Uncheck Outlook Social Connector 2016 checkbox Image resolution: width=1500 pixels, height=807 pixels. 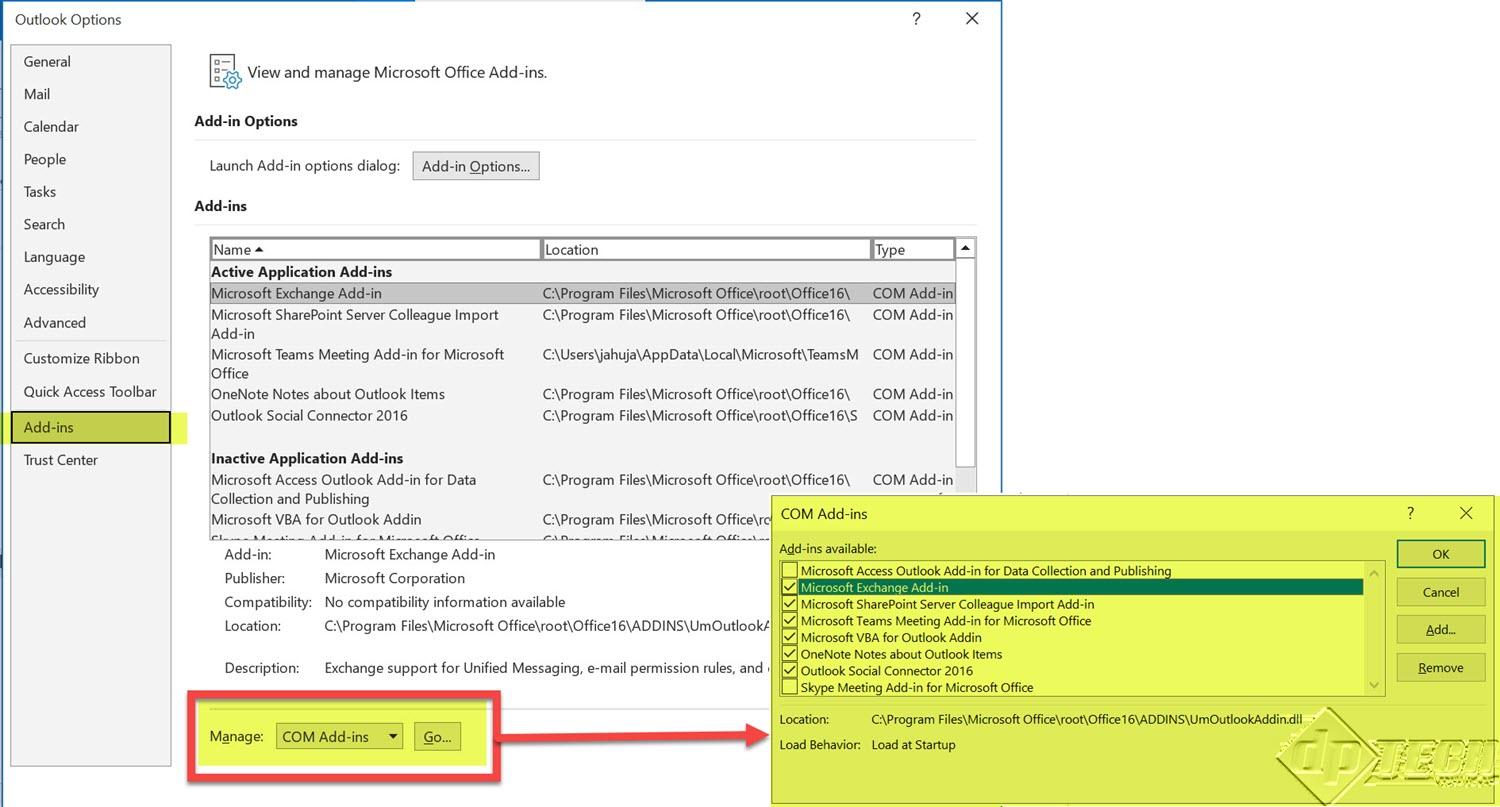(x=790, y=671)
